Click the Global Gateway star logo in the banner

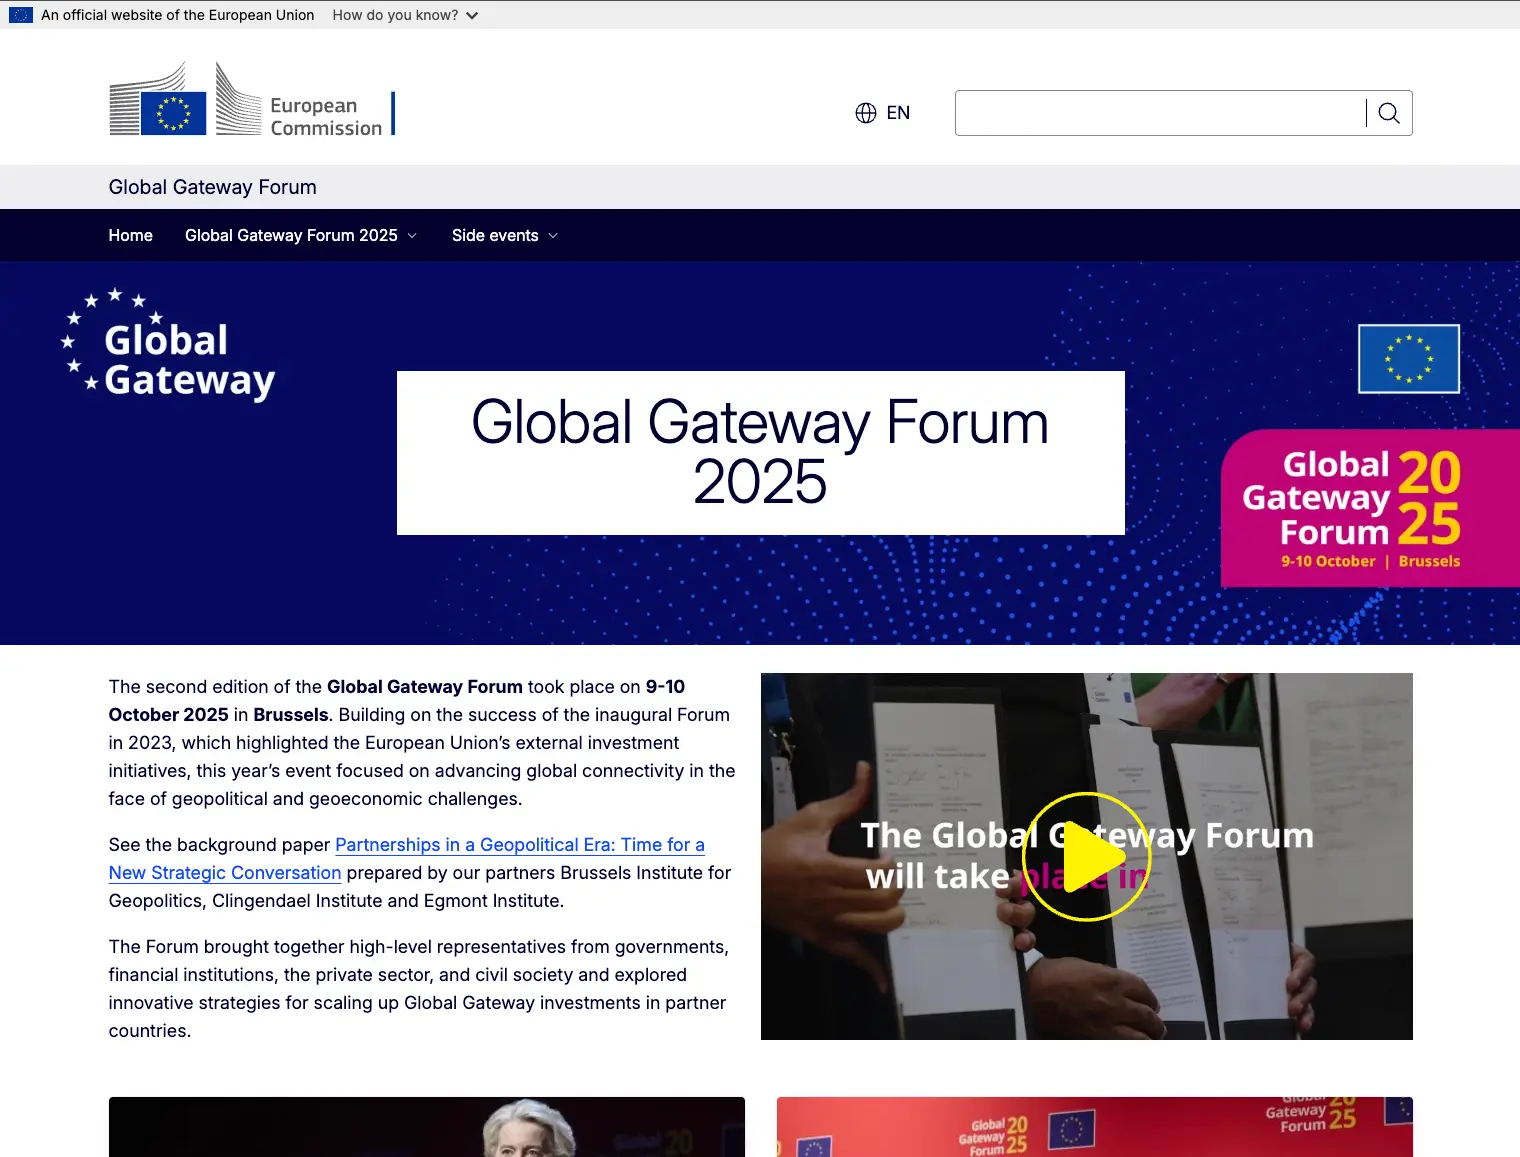[x=168, y=345]
